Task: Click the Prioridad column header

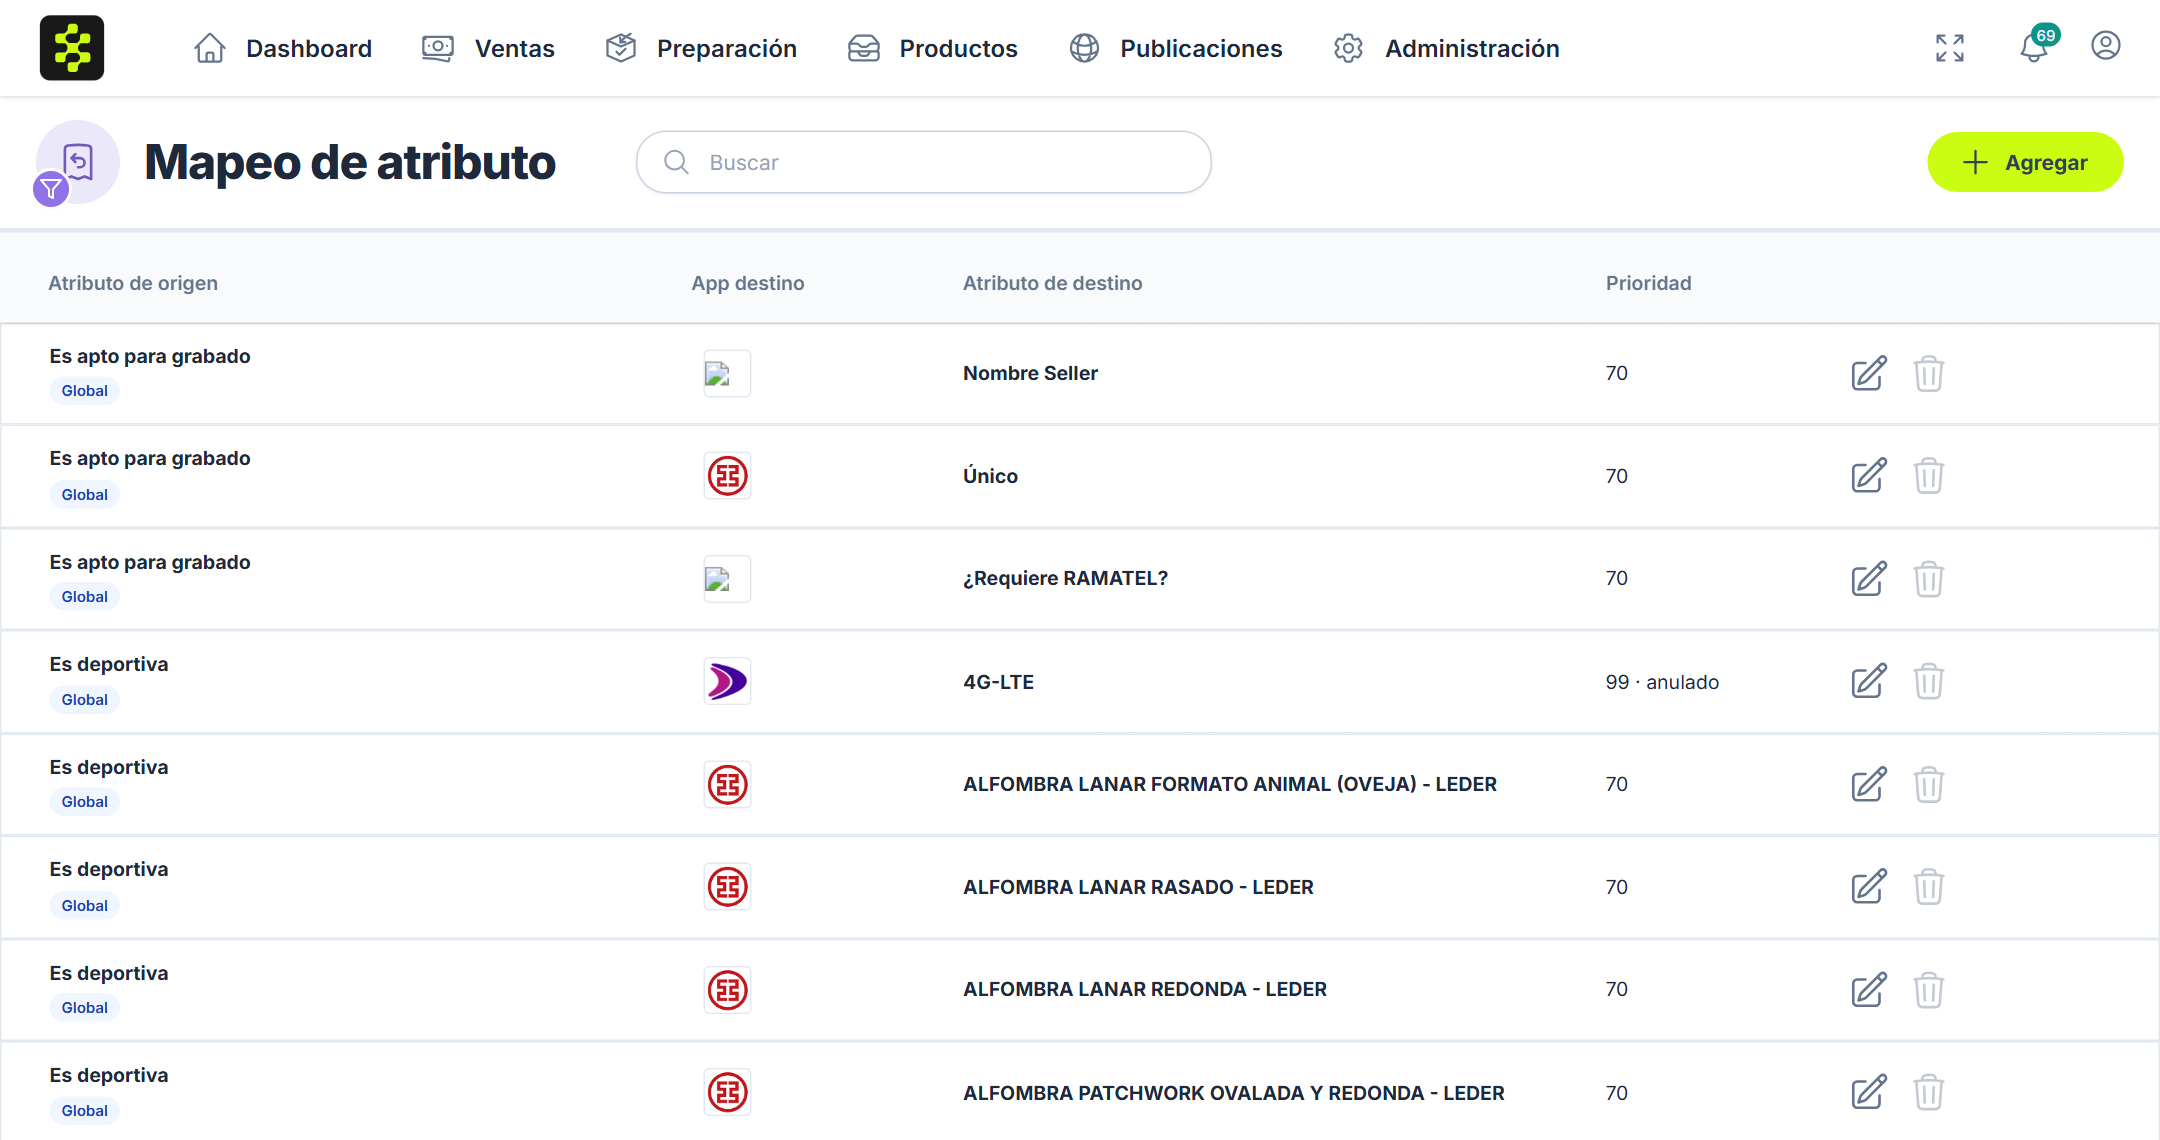Action: coord(1649,283)
